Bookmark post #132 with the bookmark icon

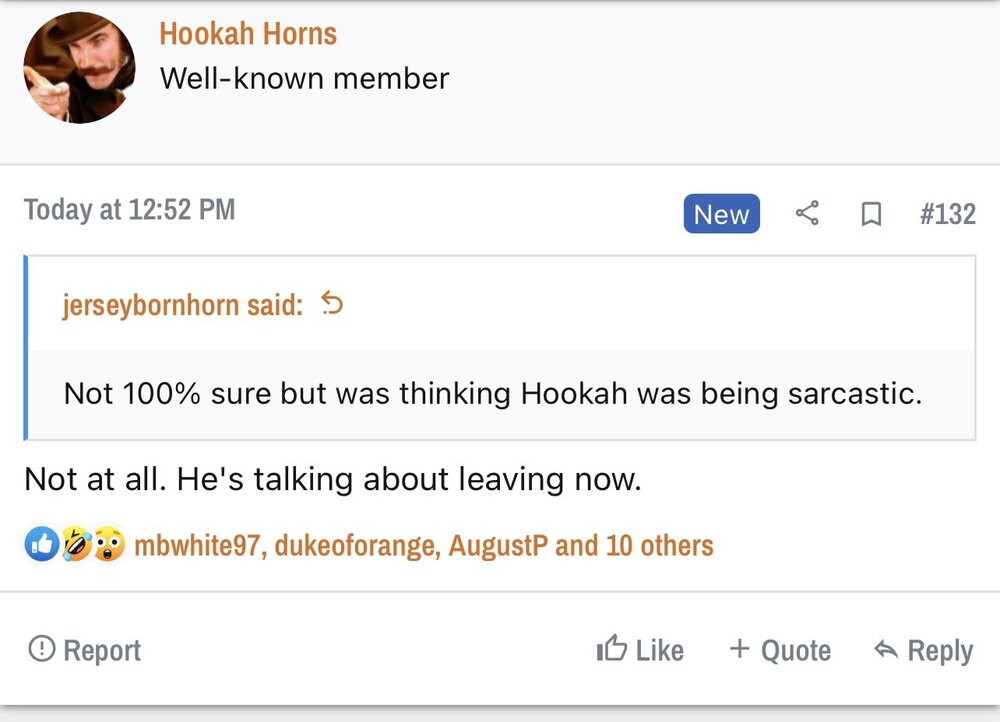(871, 214)
